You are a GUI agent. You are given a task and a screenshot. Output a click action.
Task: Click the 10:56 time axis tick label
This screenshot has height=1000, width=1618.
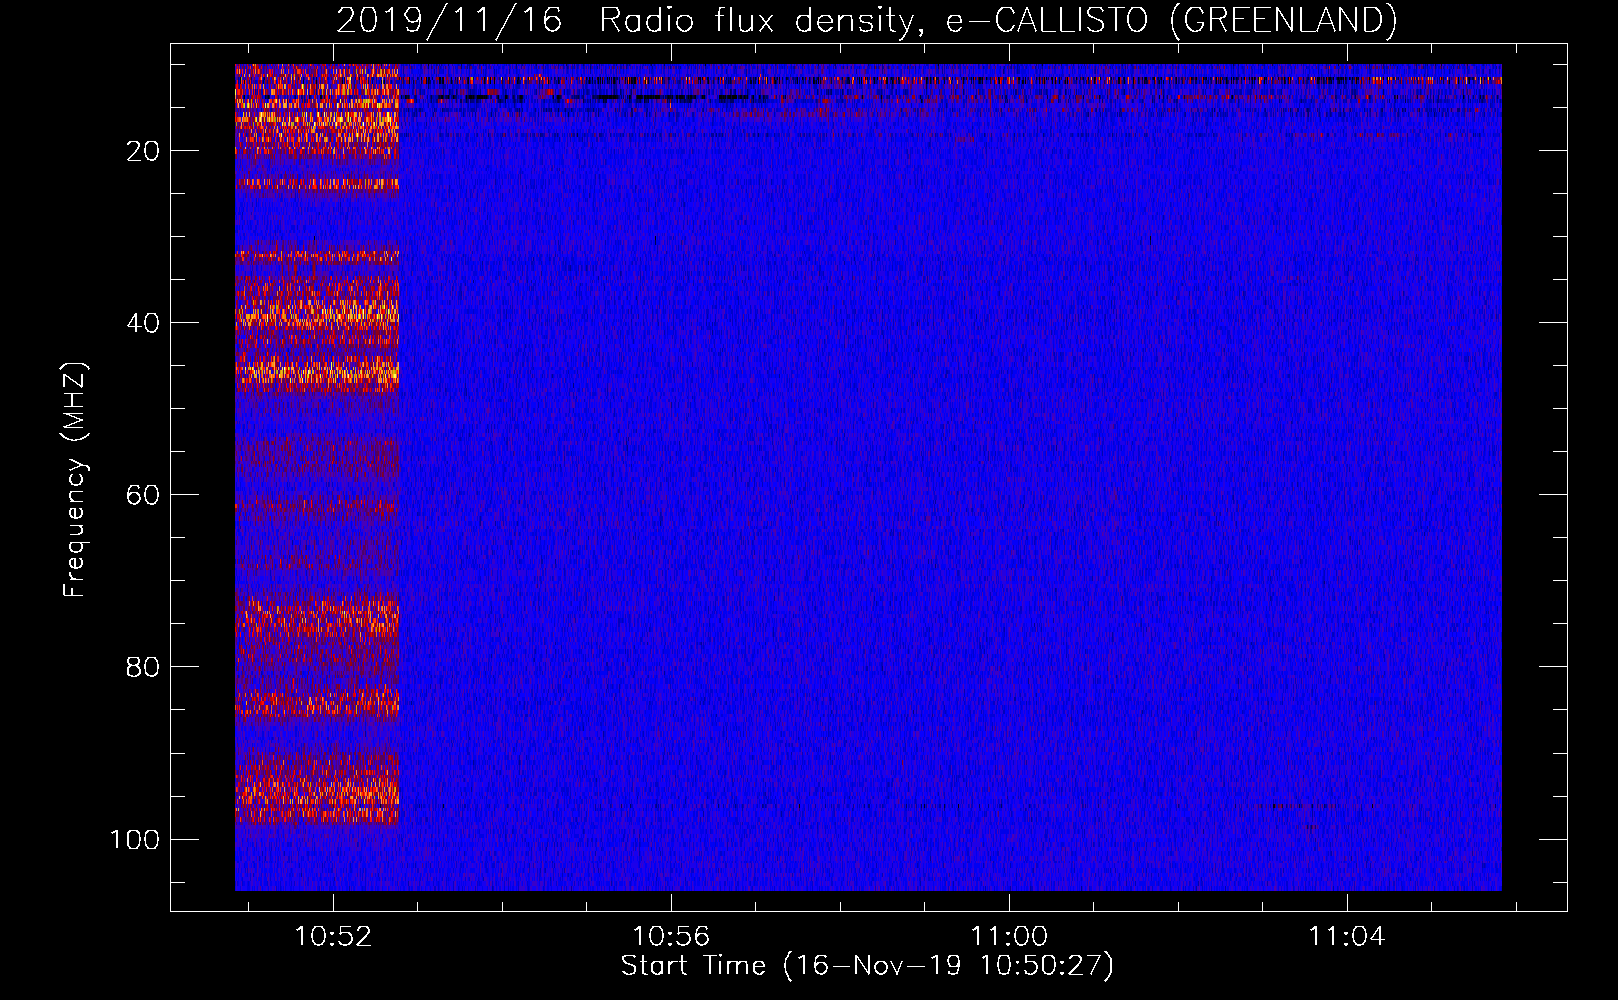coord(671,936)
